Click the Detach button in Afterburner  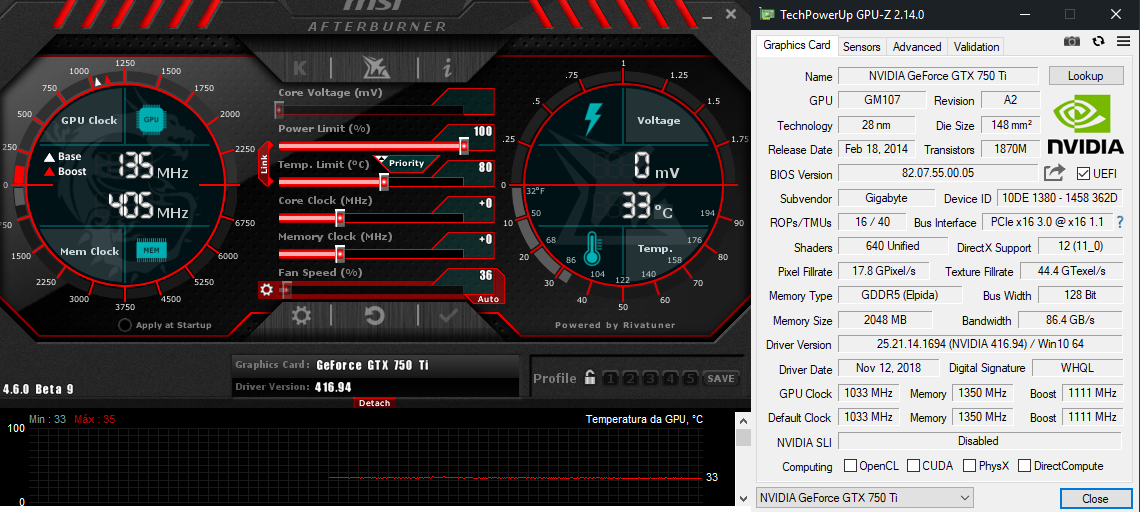tap(374, 403)
